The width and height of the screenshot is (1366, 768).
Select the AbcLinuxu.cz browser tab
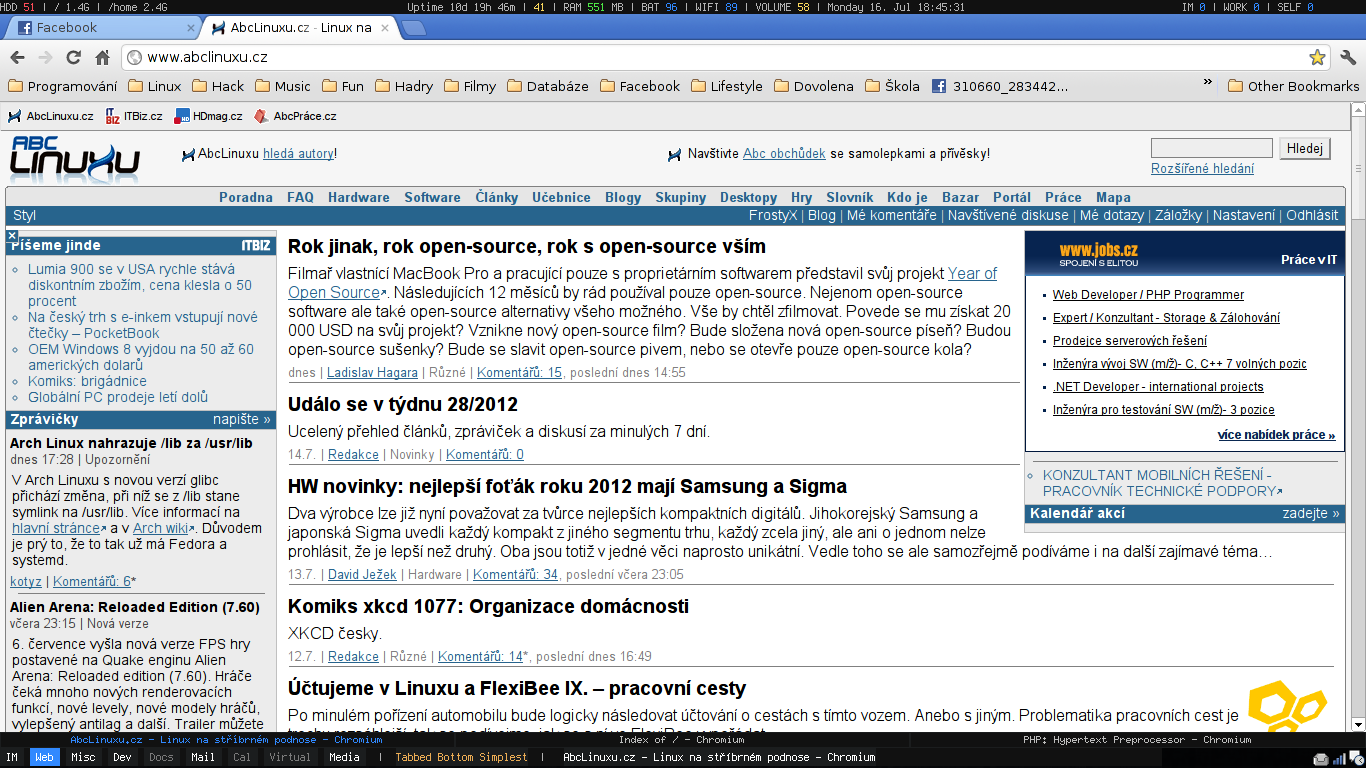point(301,28)
